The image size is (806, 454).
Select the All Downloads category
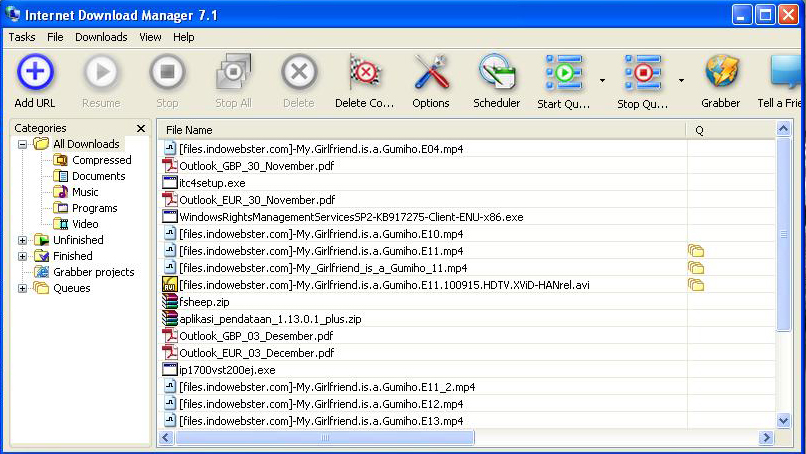click(86, 144)
